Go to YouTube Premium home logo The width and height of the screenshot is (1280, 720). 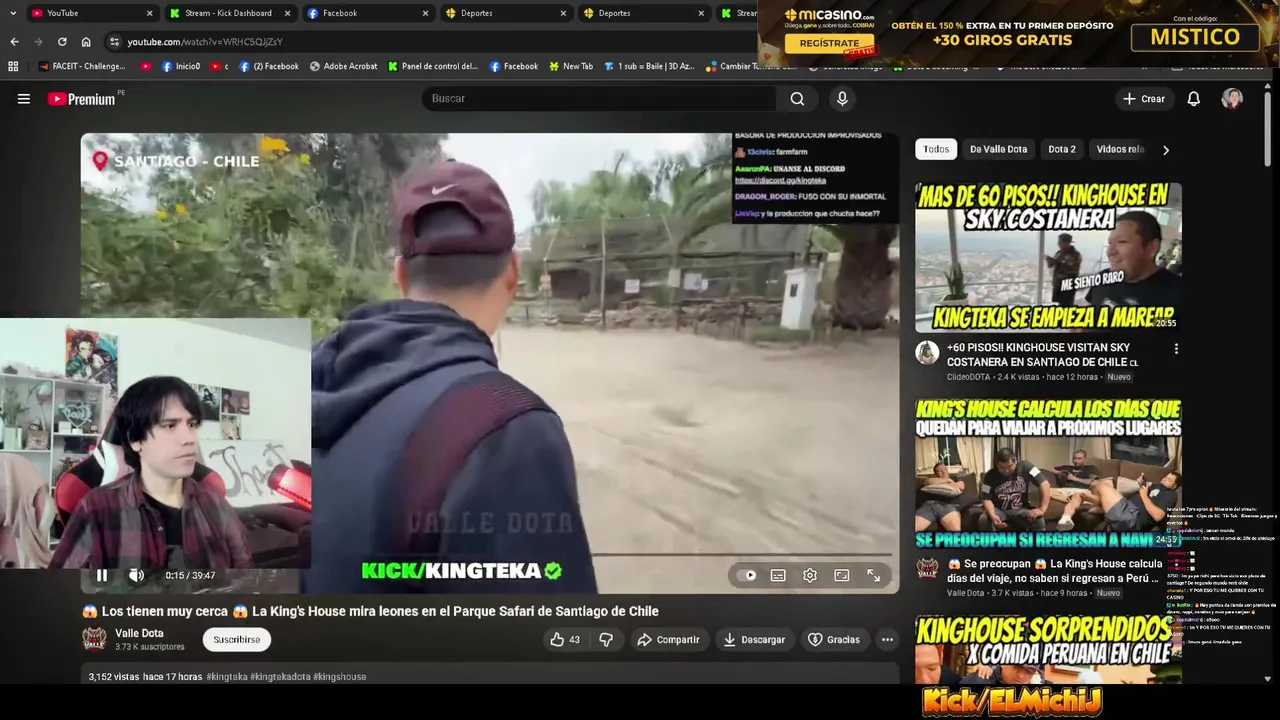pyautogui.click(x=83, y=99)
